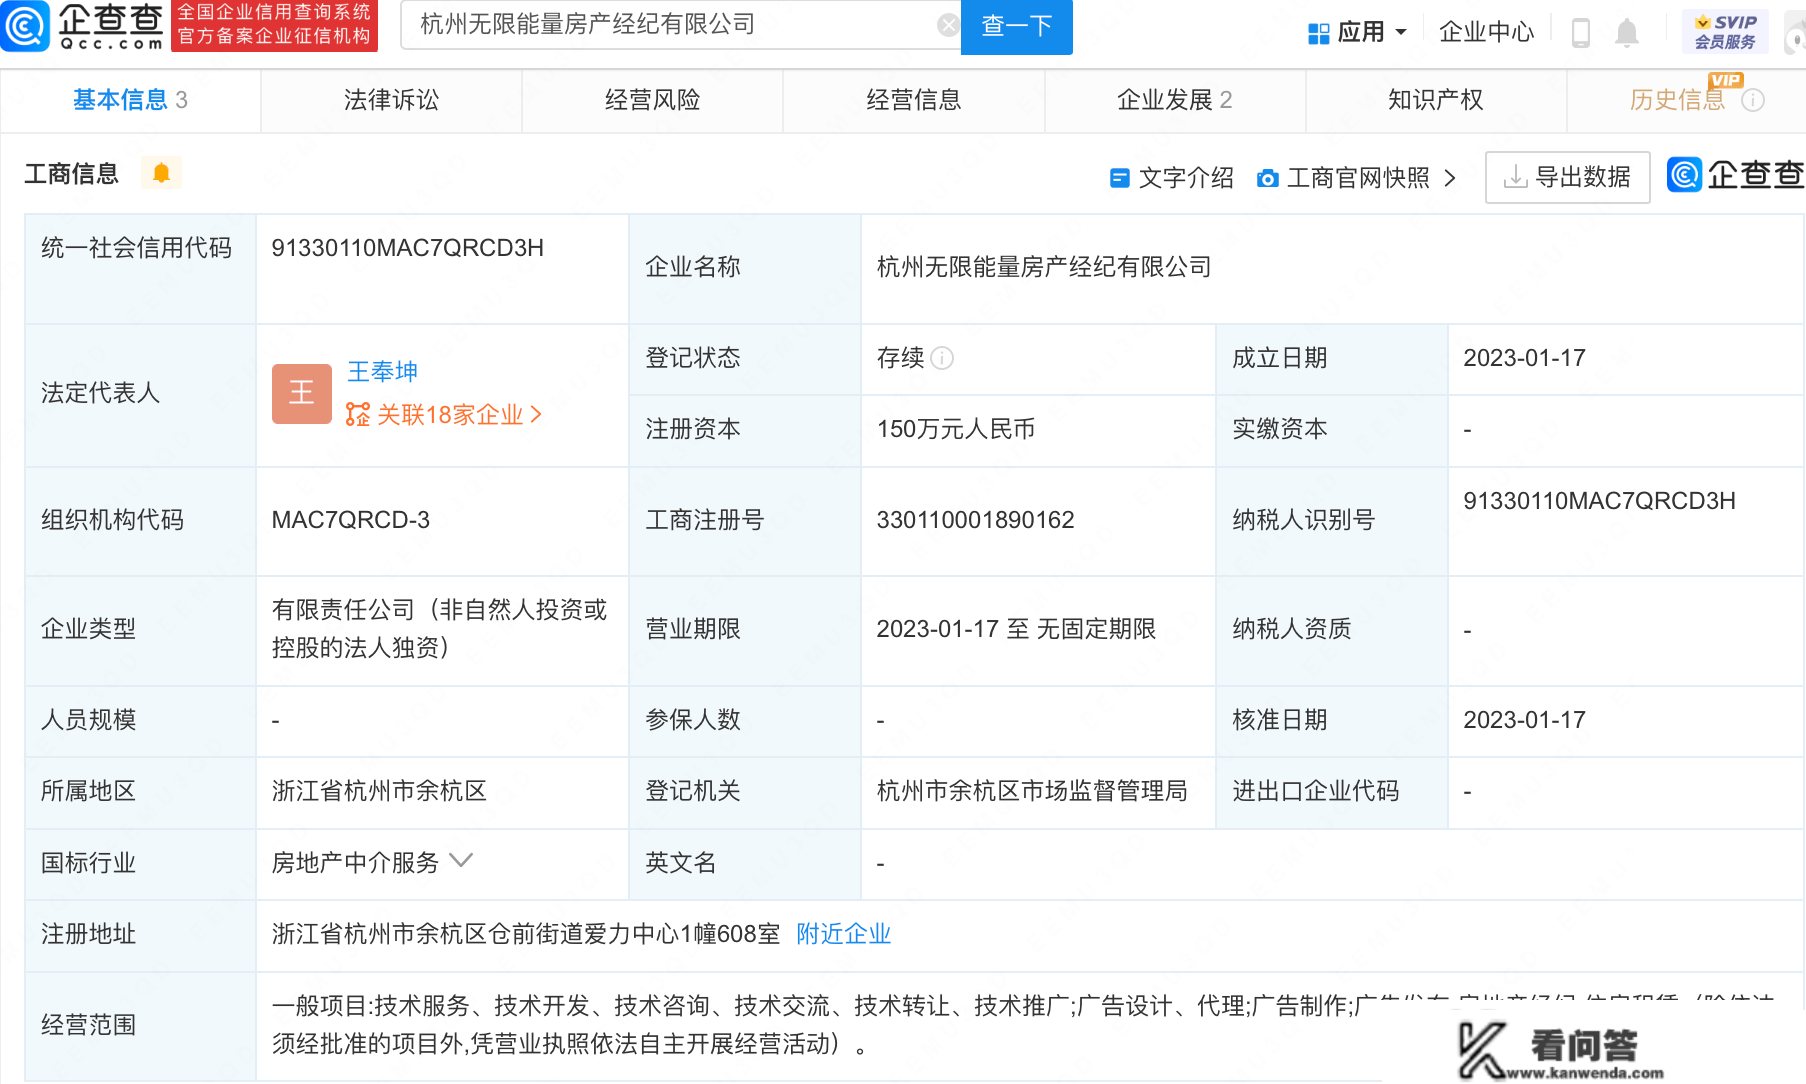
Task: Switch to the 企业发展 tab
Action: pos(1175,100)
